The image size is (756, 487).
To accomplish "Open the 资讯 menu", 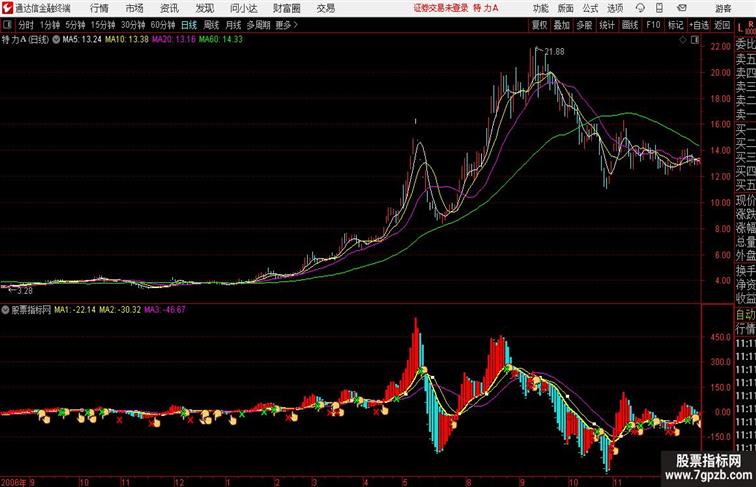I will coord(169,8).
